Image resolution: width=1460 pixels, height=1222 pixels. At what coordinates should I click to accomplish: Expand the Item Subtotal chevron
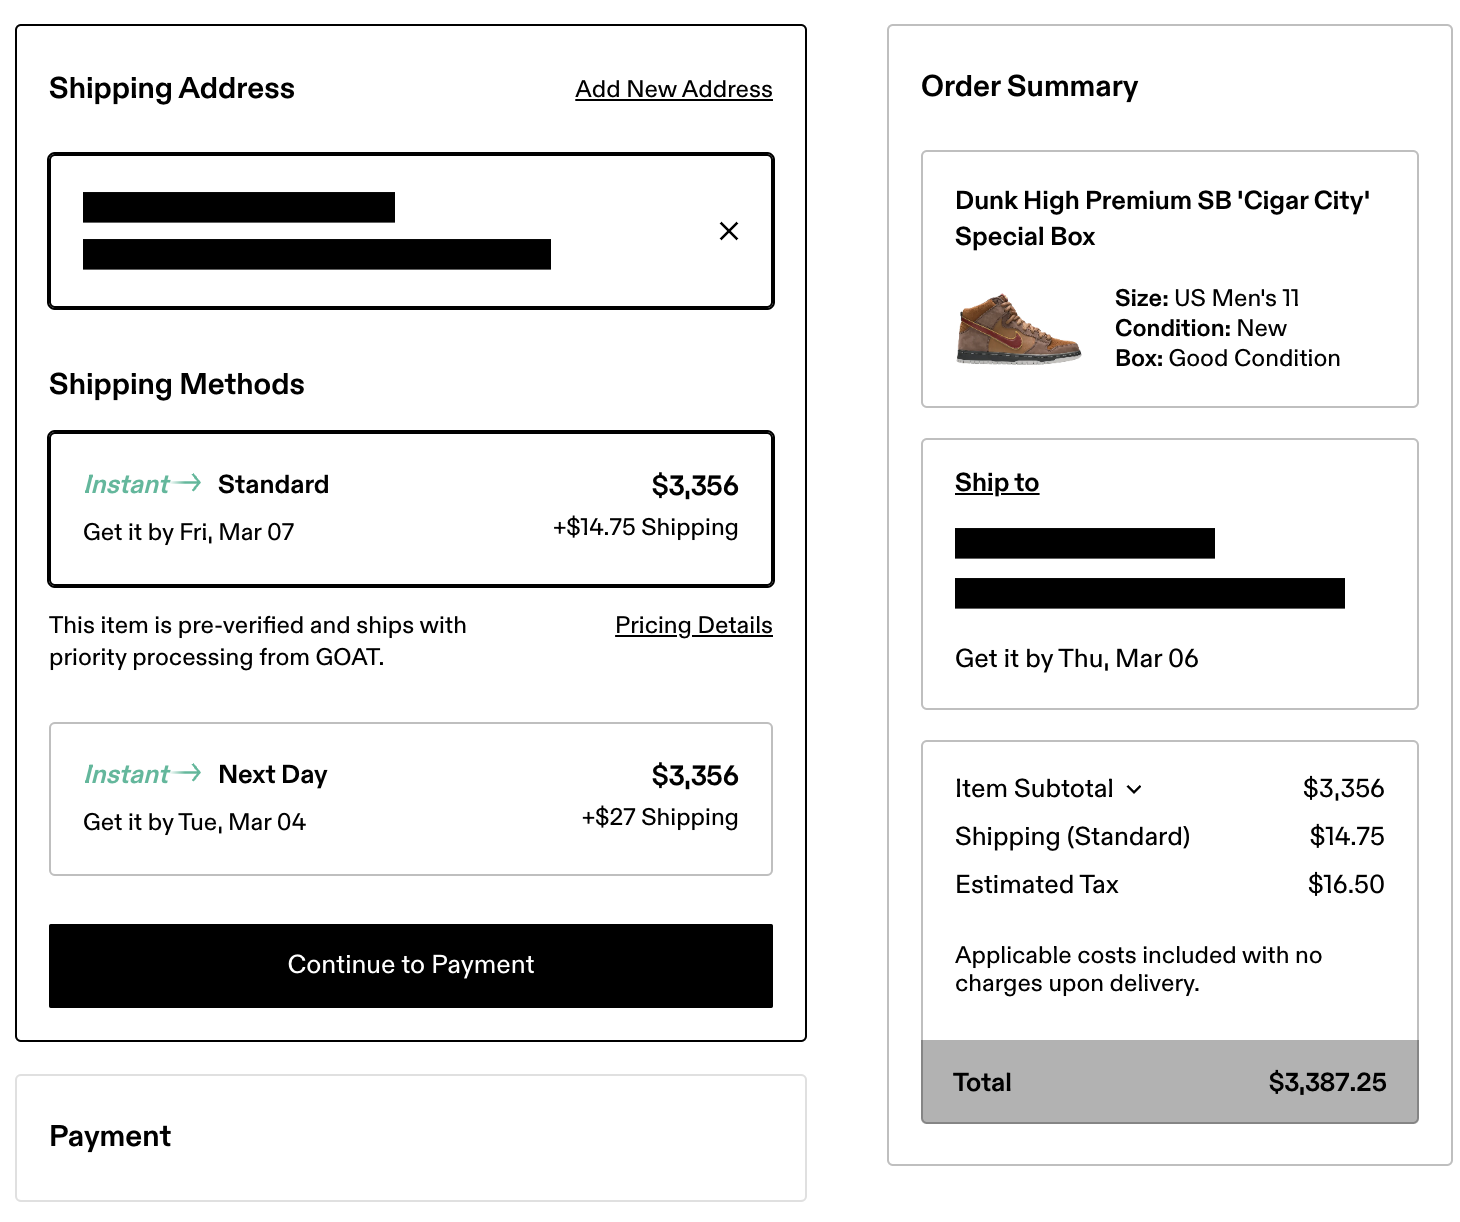[1134, 789]
